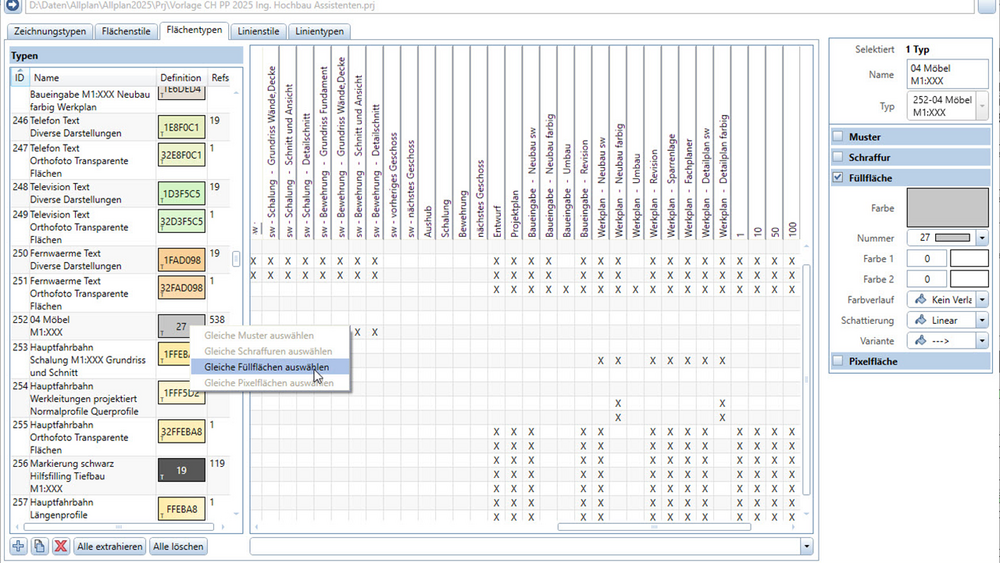Viewport: 1000px width, 563px height.
Task: Select the dark swatch 19 of Markierung schwarz
Action: pyautogui.click(x=182, y=471)
